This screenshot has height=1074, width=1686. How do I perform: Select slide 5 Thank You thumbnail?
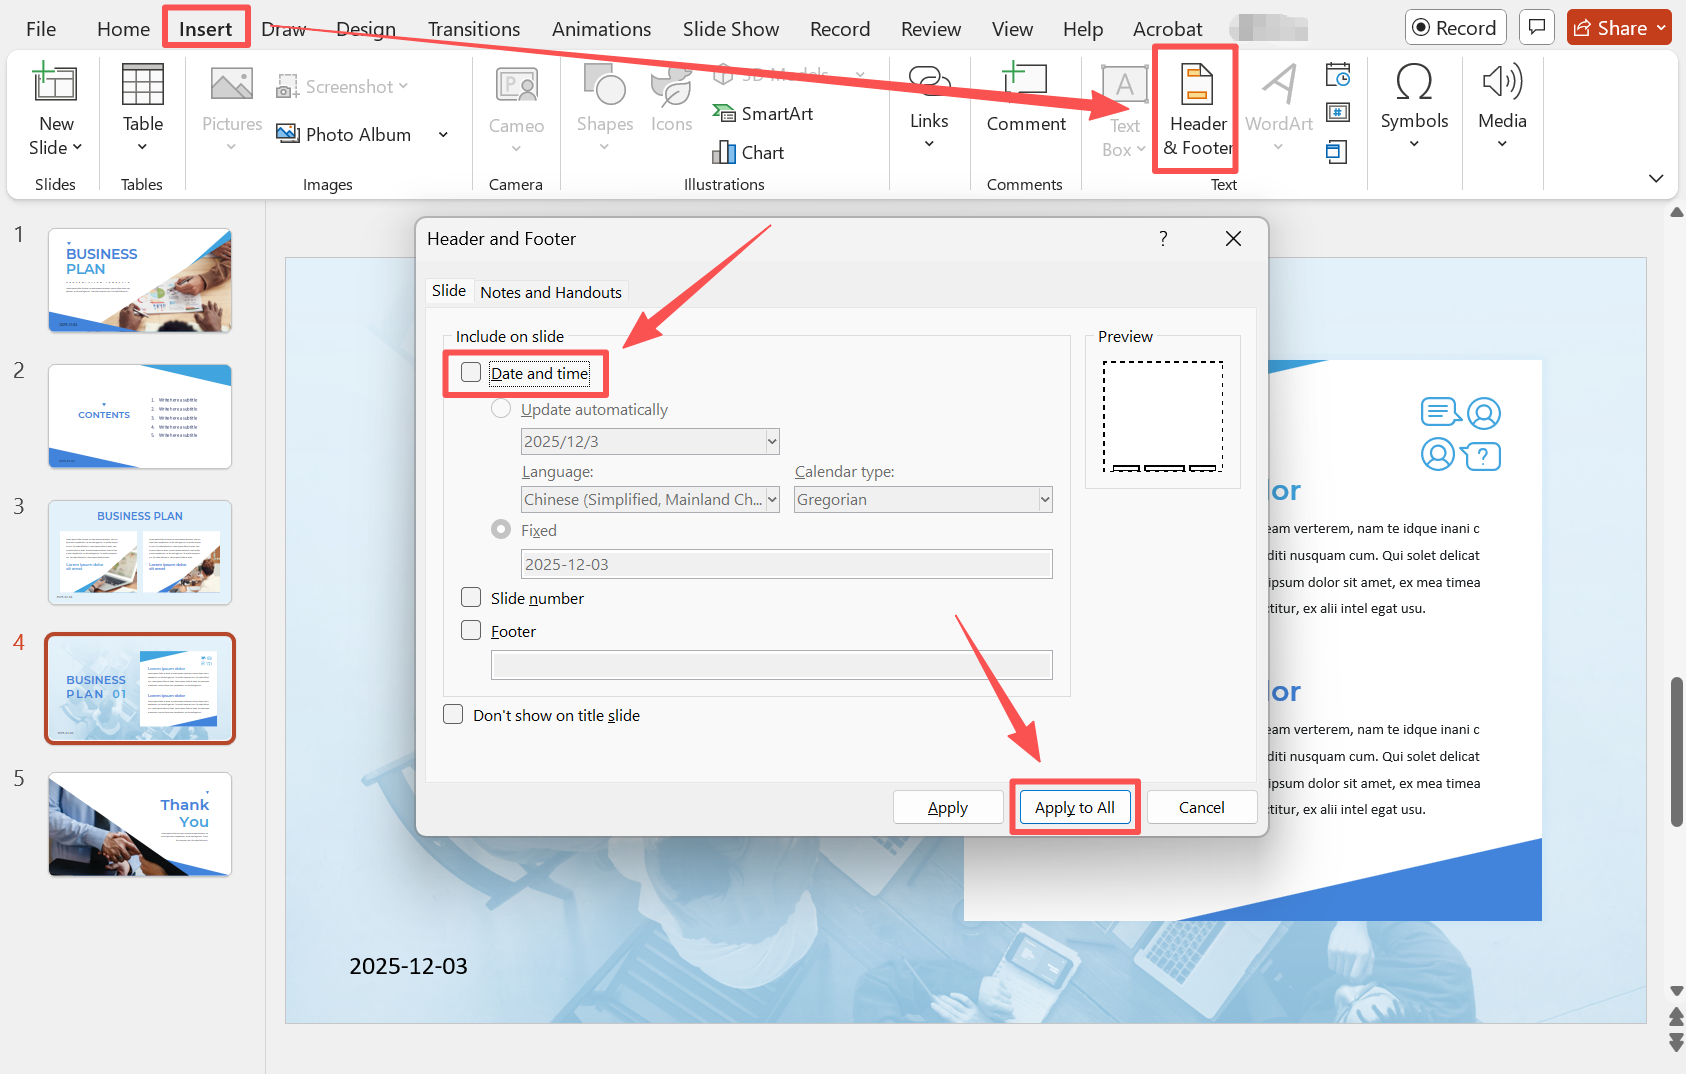coord(140,824)
